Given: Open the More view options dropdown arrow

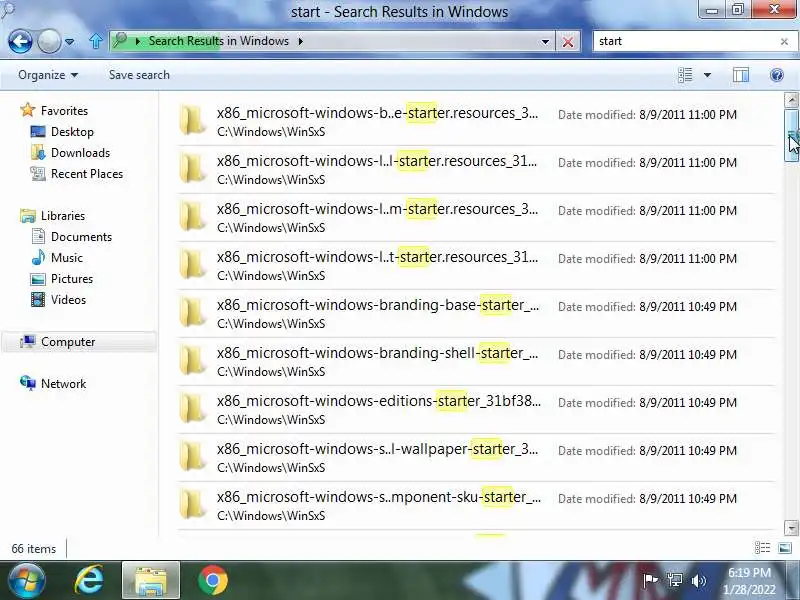Looking at the screenshot, I should tap(707, 75).
